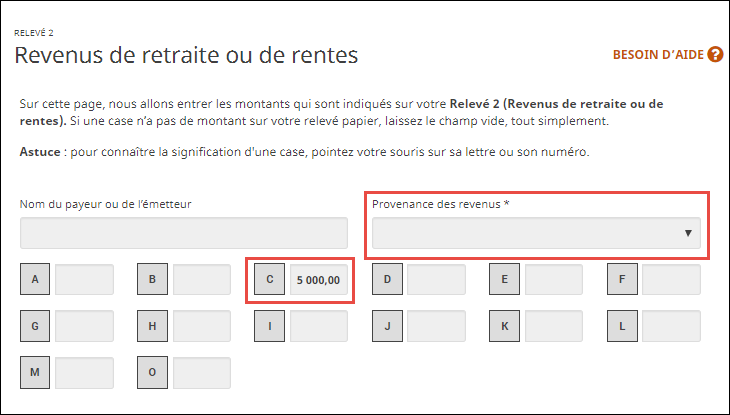The height and width of the screenshot is (415, 730).
Task: Click the input field for case I
Action: 319,326
